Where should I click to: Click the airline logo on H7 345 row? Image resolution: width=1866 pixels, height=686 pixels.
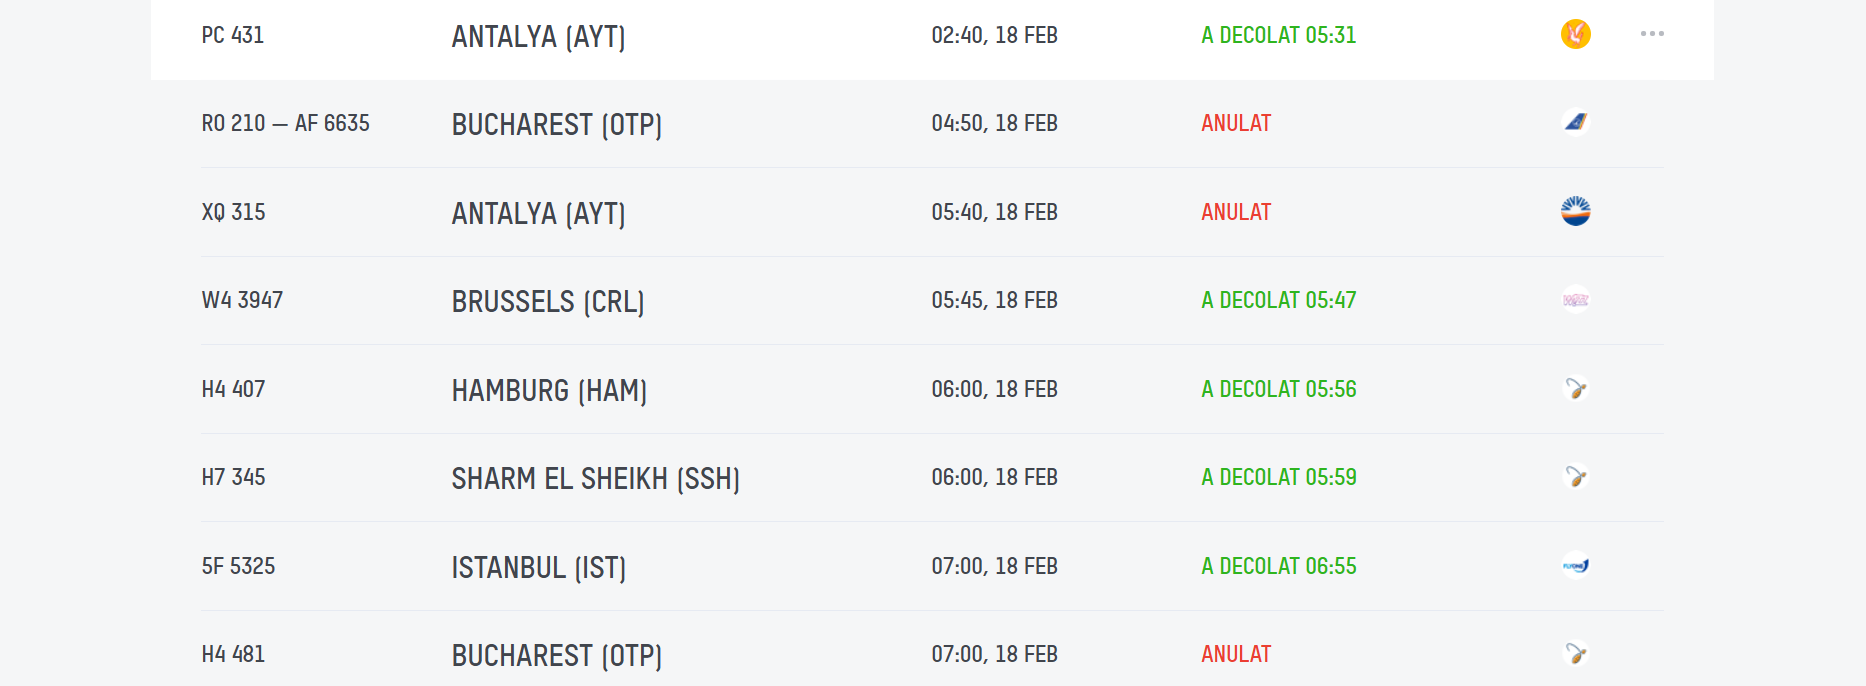pyautogui.click(x=1575, y=476)
